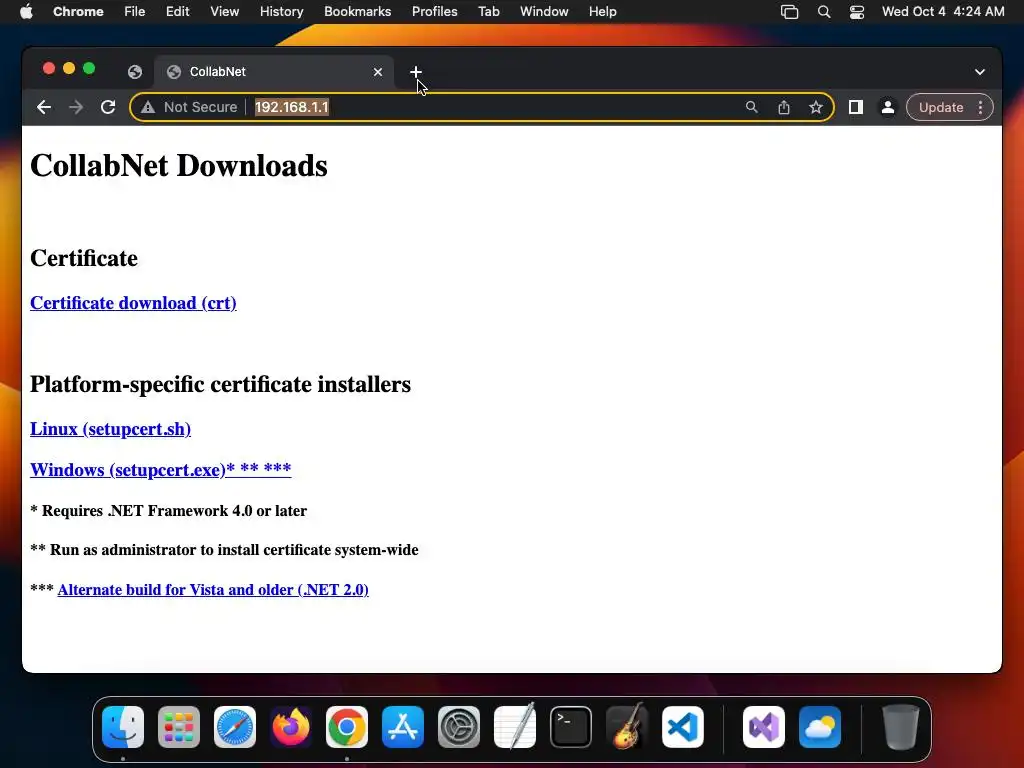Image resolution: width=1024 pixels, height=768 pixels.
Task: Launch Firefox from the dock
Action: [291, 727]
